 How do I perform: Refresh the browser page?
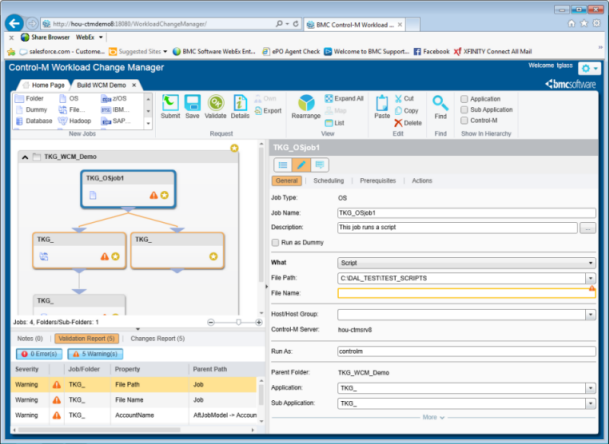(296, 24)
